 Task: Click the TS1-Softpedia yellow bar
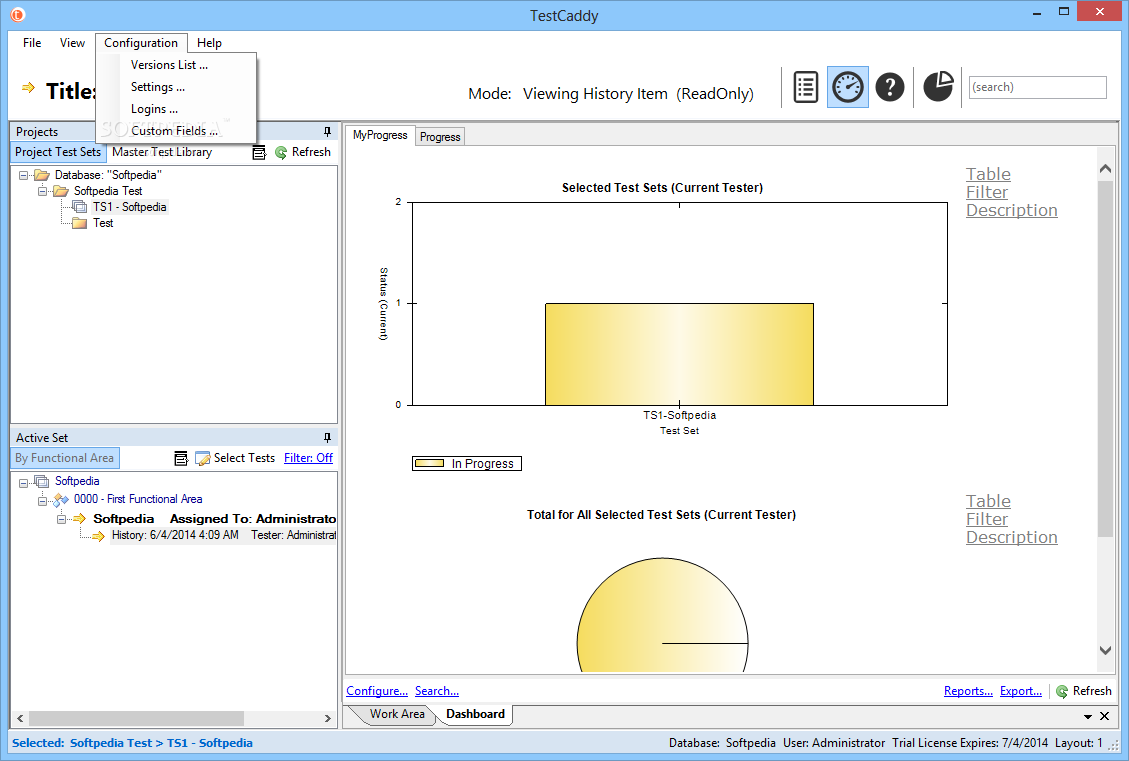click(x=679, y=354)
